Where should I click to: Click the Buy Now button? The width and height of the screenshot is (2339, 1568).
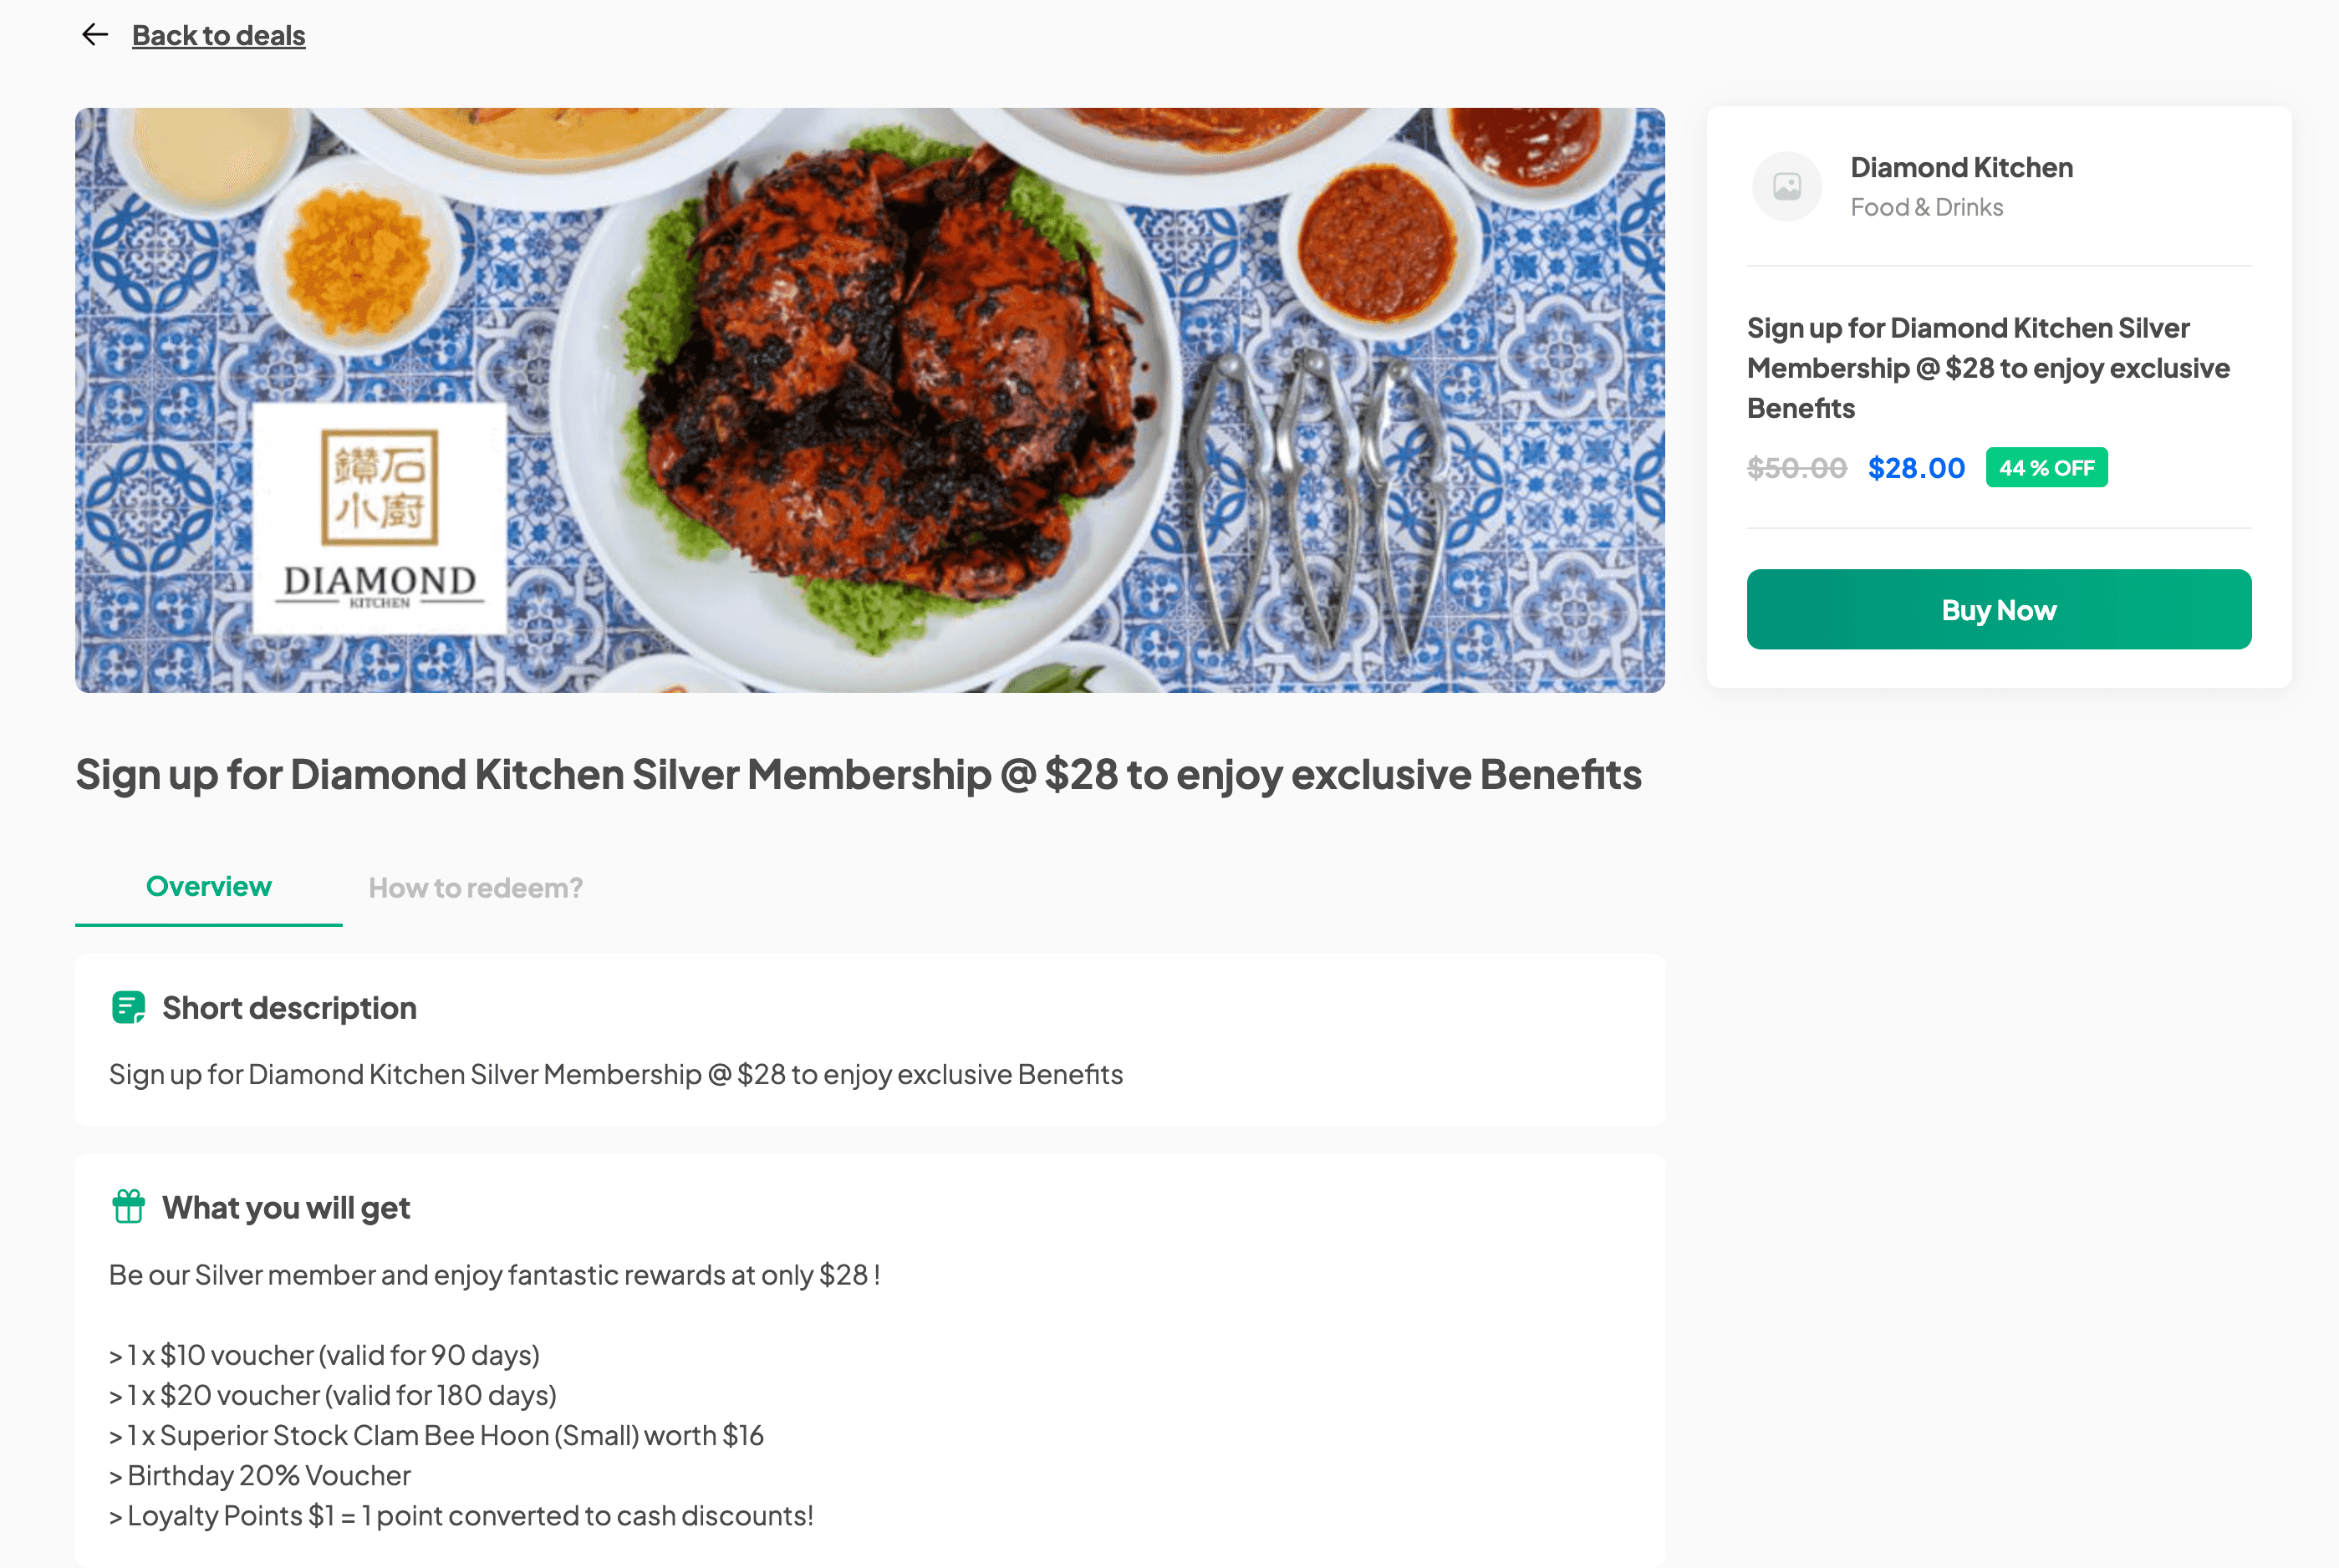pyautogui.click(x=1998, y=609)
